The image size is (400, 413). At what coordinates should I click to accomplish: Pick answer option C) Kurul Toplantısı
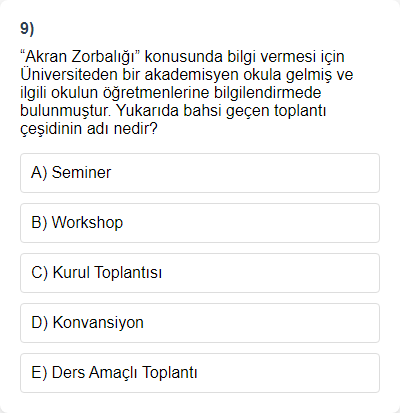(200, 273)
